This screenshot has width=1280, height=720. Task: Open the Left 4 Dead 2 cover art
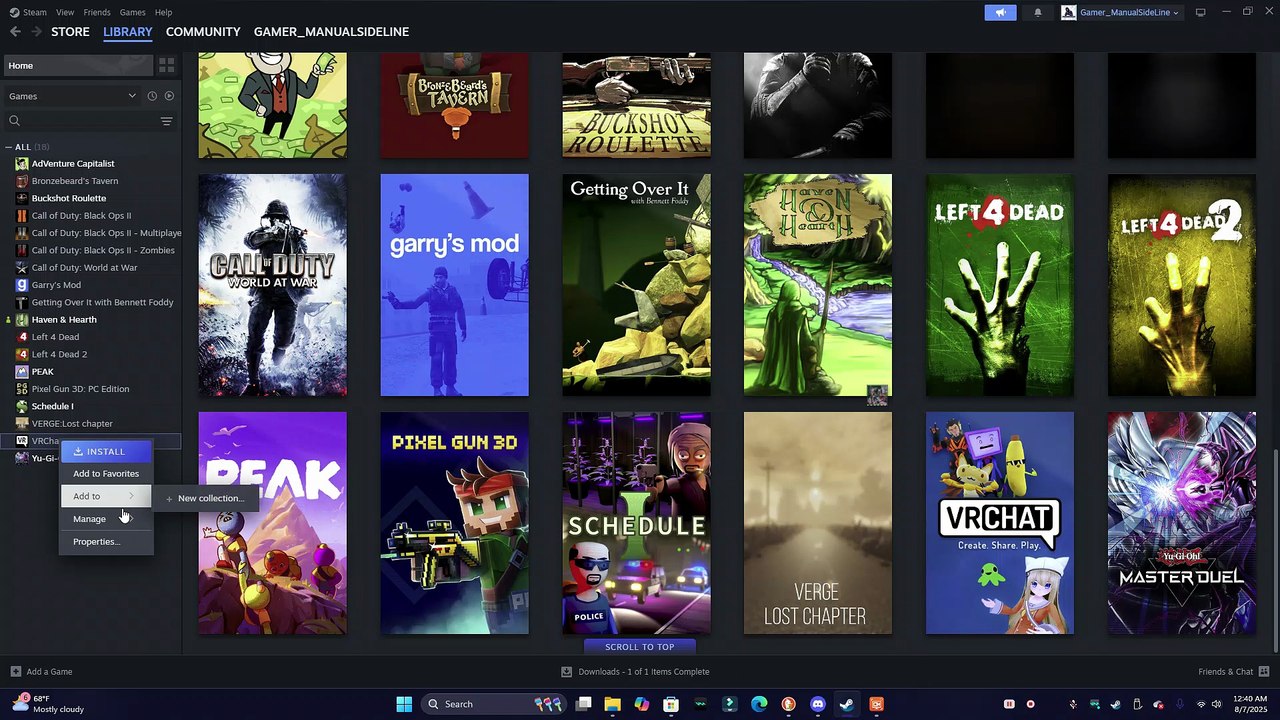1182,285
